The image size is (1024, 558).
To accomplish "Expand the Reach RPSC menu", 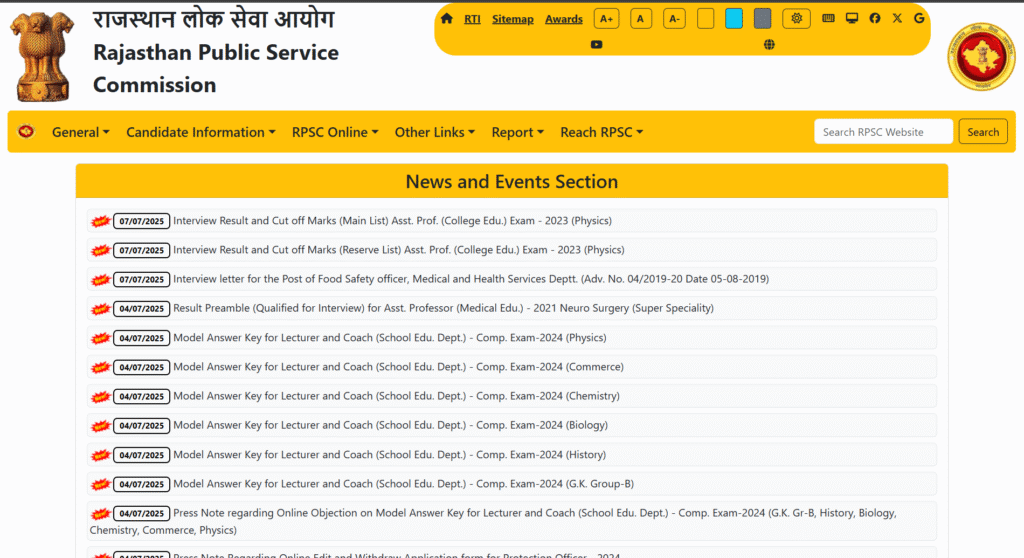I will (601, 132).
